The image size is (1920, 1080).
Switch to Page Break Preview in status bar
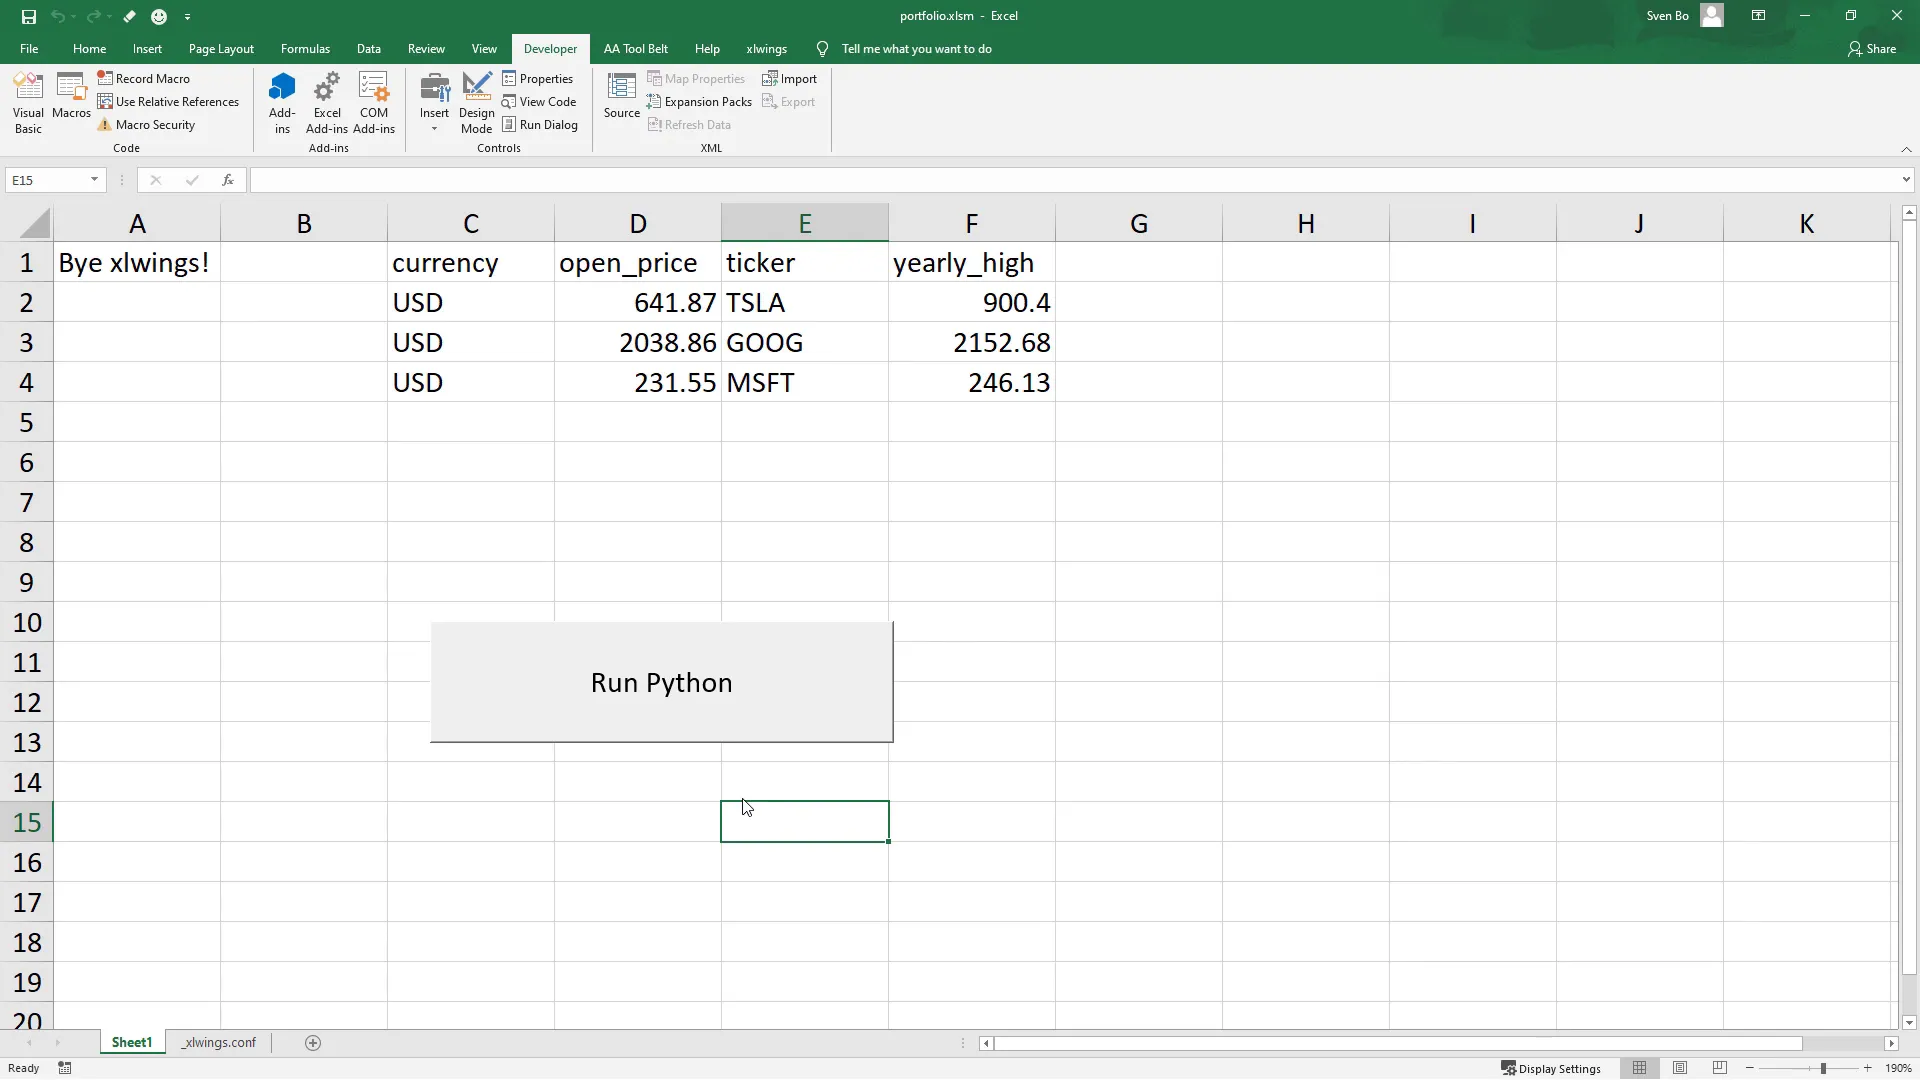pyautogui.click(x=1720, y=1068)
